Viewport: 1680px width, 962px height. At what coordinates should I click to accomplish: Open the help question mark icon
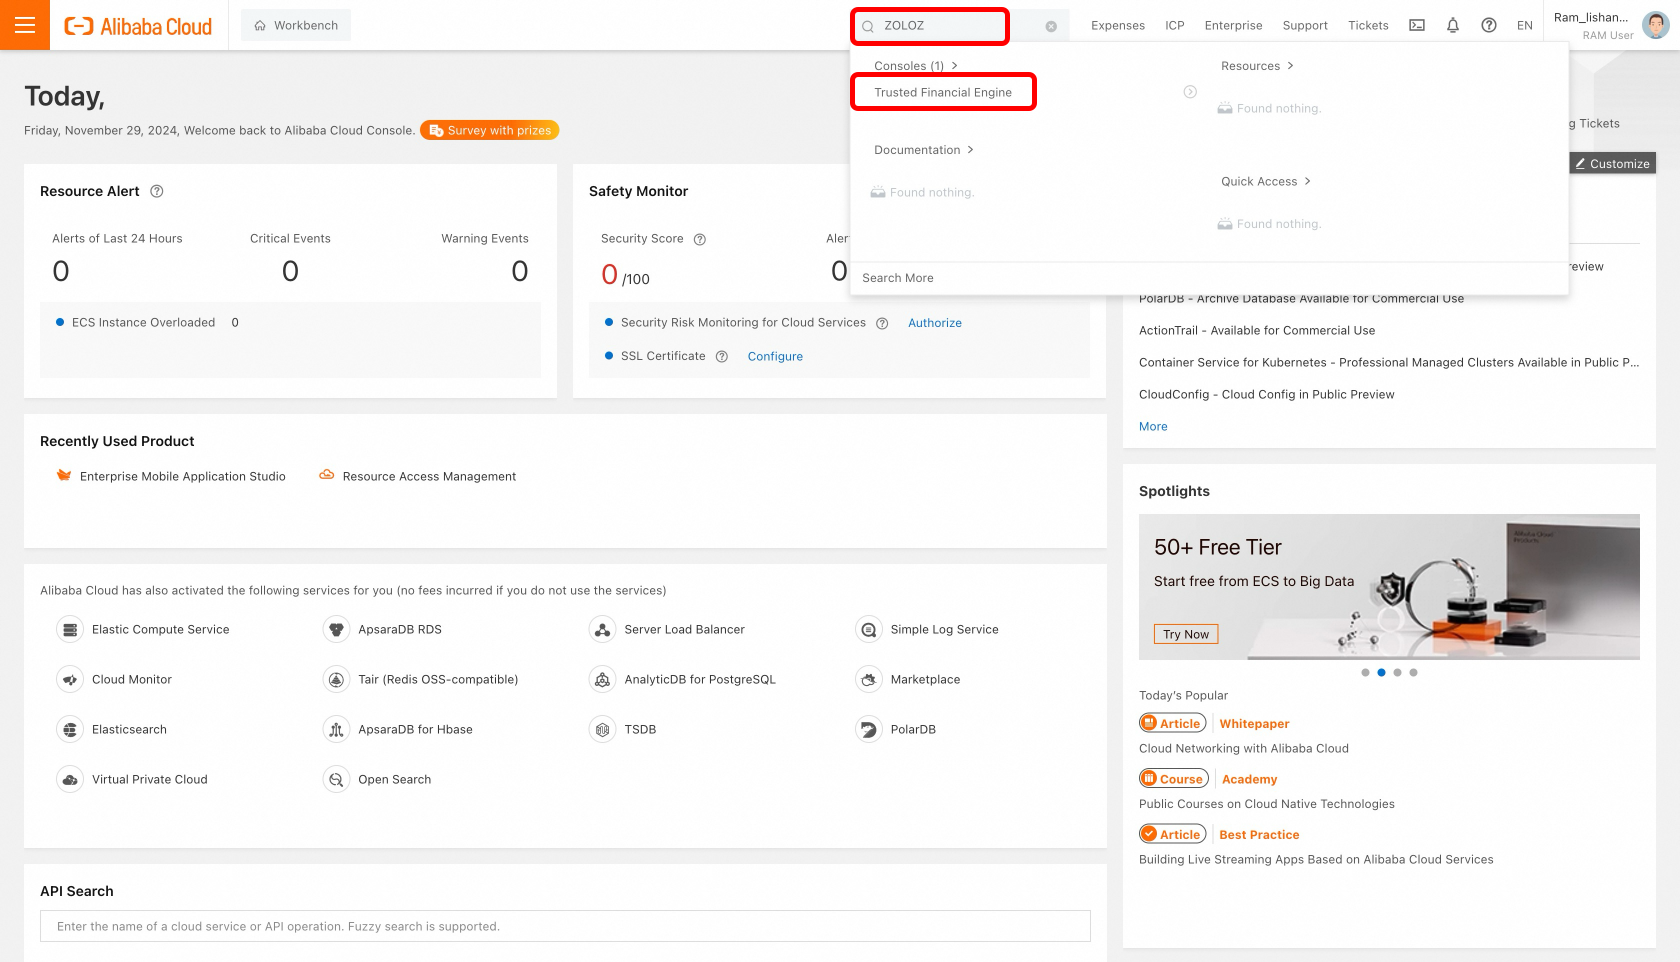pyautogui.click(x=1489, y=26)
